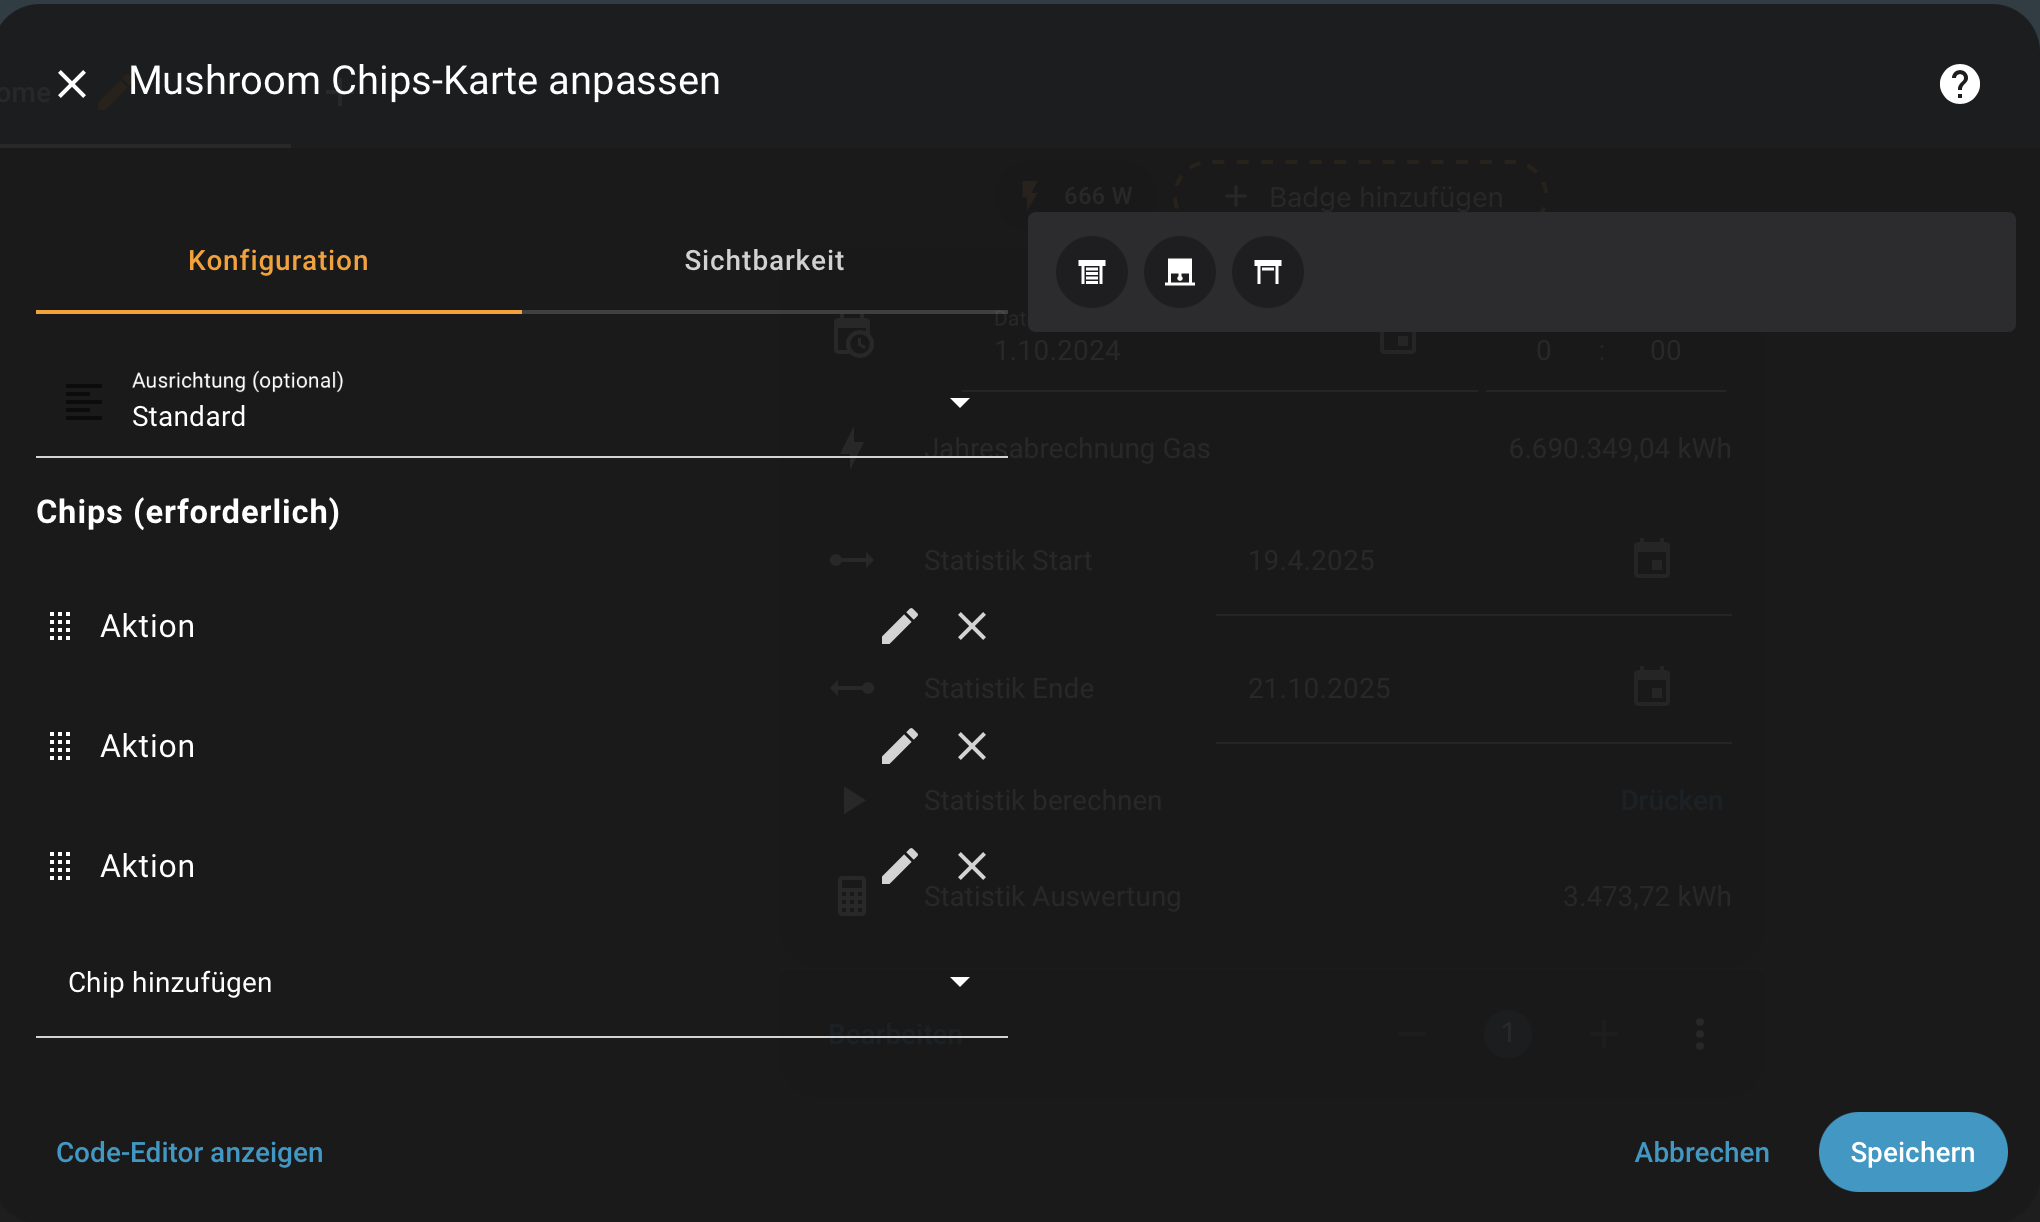The height and width of the screenshot is (1222, 2040).
Task: Expand the Chip hinzufügen dropdown
Action: pyautogui.click(x=520, y=982)
